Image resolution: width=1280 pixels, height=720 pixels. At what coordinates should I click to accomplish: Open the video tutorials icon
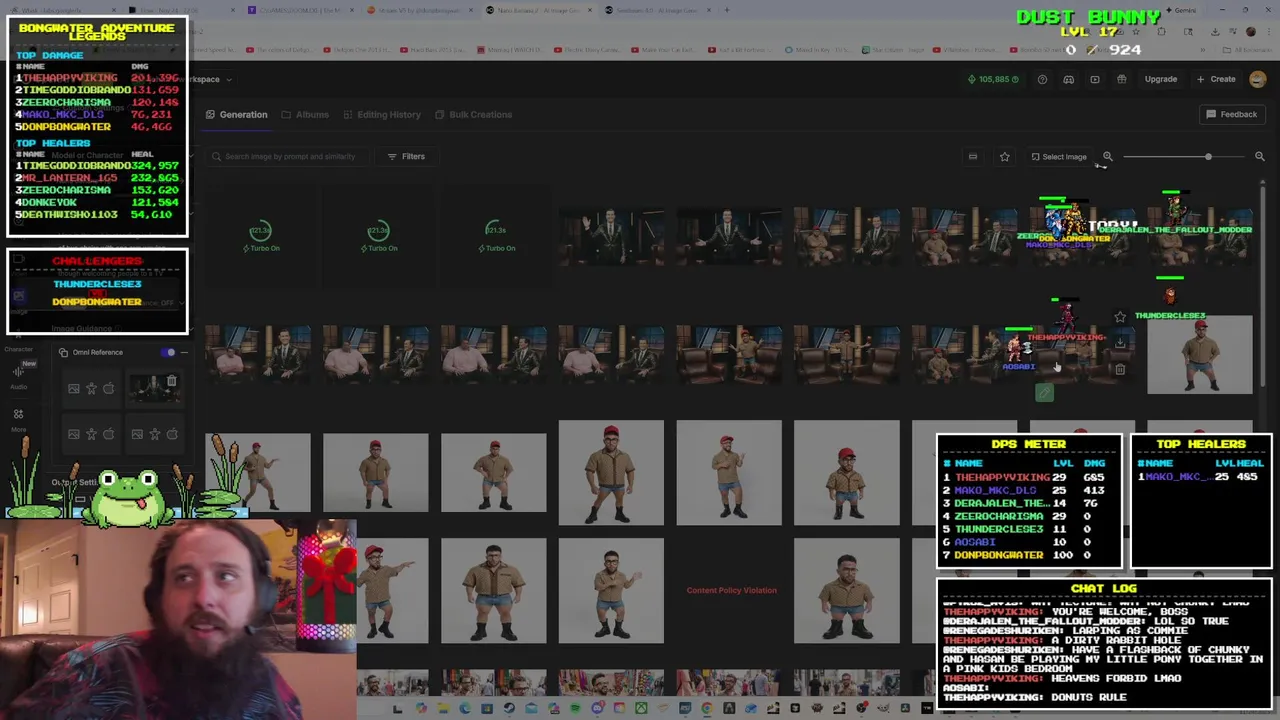tap(1095, 79)
